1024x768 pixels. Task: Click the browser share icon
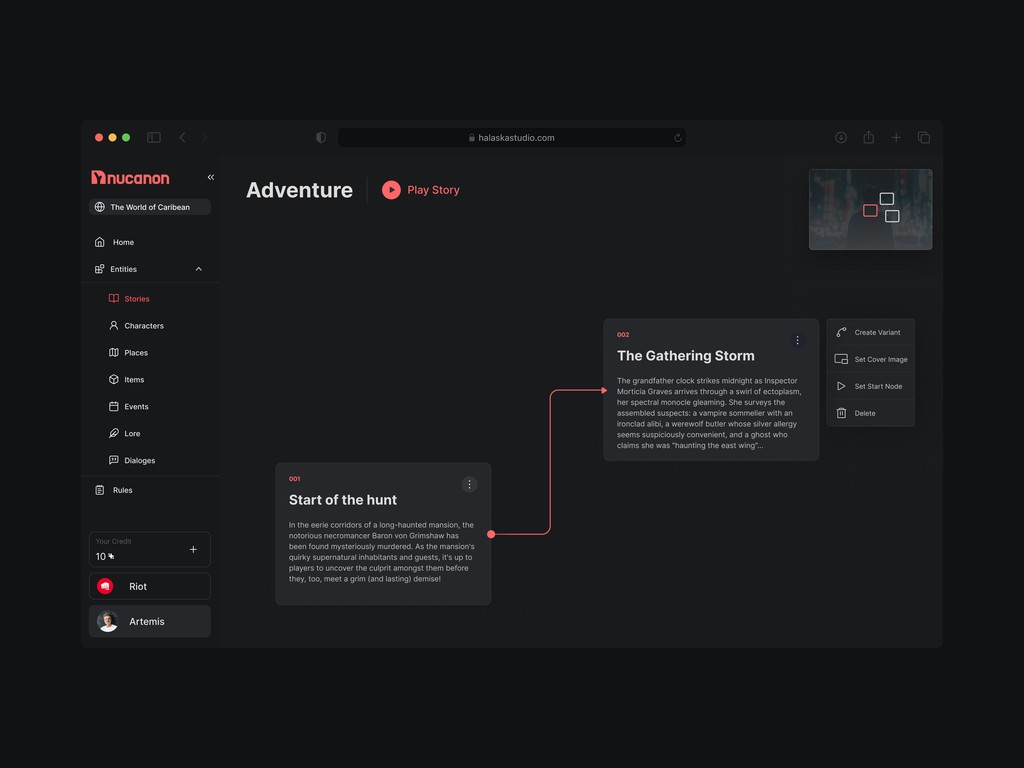869,137
